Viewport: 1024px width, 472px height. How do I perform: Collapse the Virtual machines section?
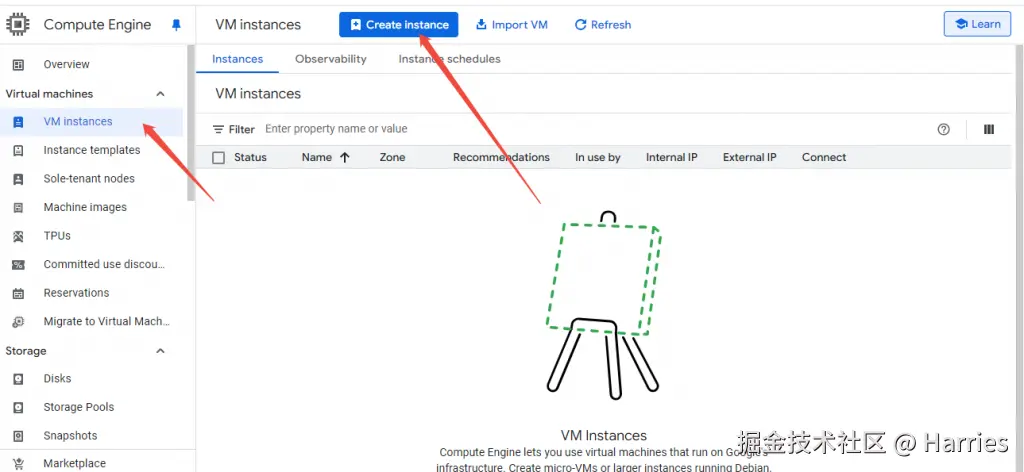[160, 94]
